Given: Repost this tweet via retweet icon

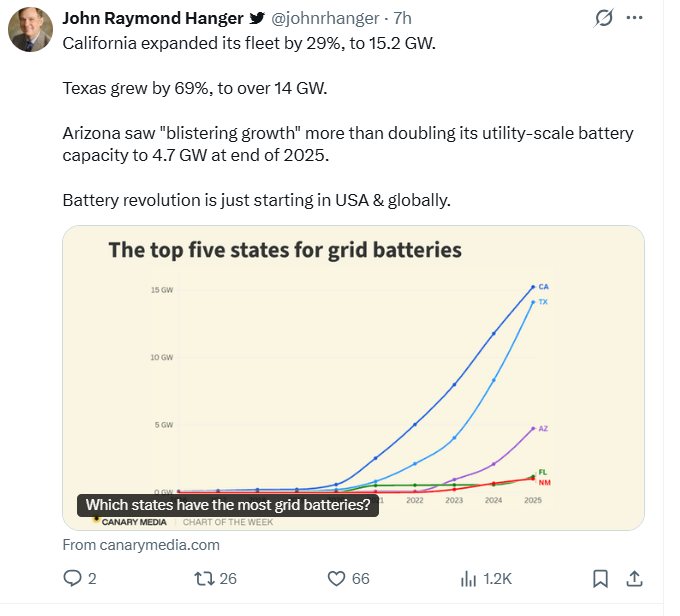Looking at the screenshot, I should click(202, 578).
